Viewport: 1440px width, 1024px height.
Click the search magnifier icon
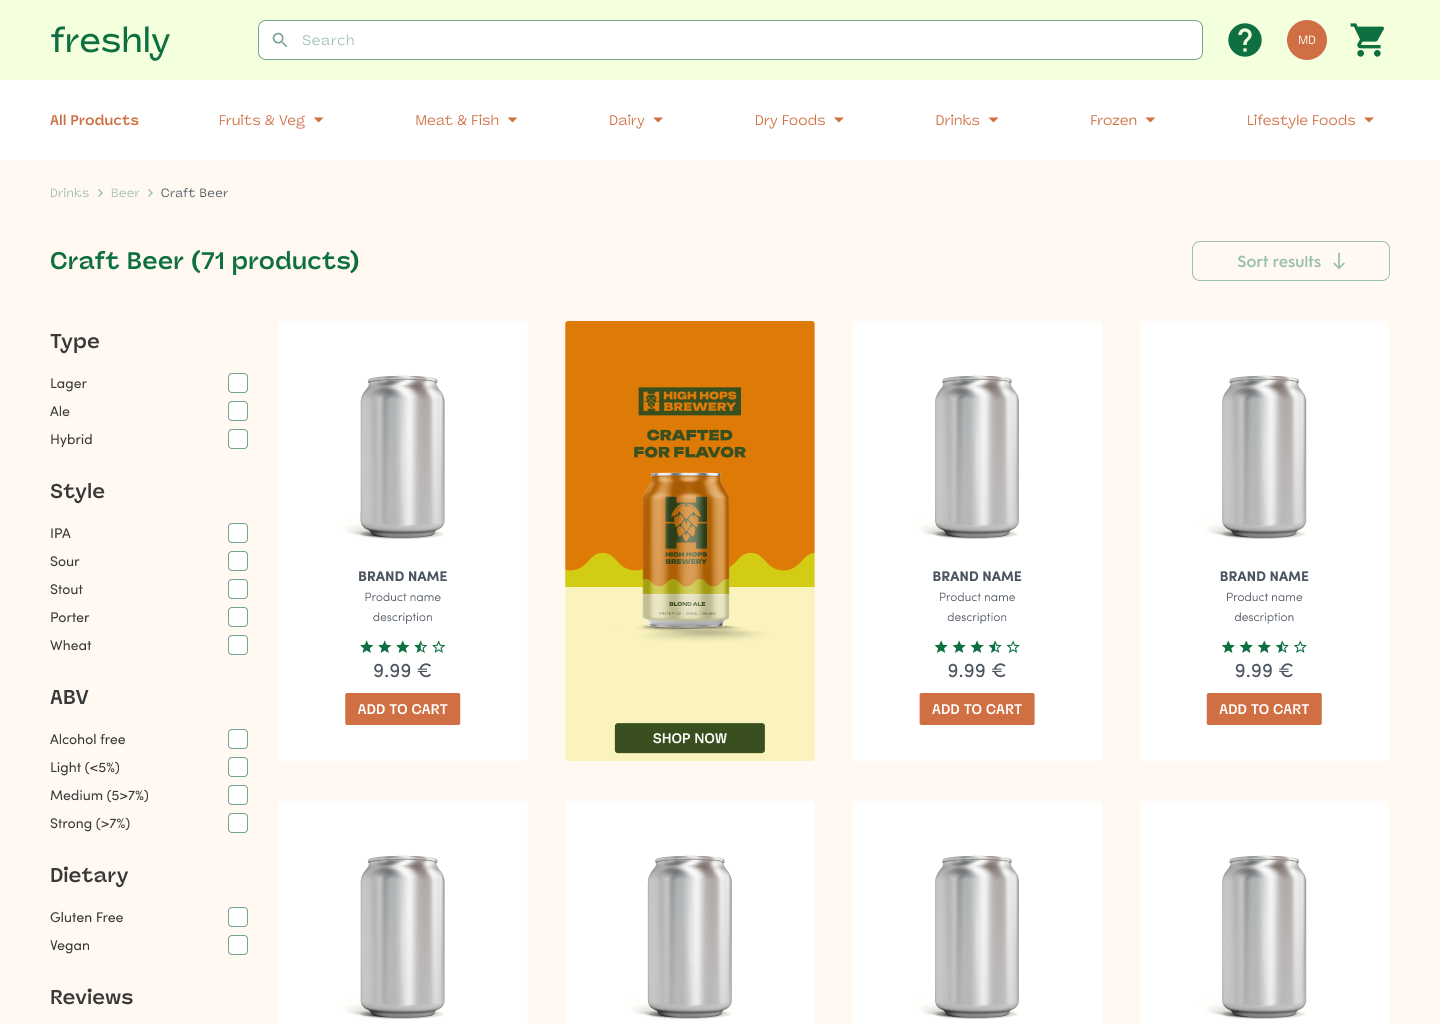point(280,40)
